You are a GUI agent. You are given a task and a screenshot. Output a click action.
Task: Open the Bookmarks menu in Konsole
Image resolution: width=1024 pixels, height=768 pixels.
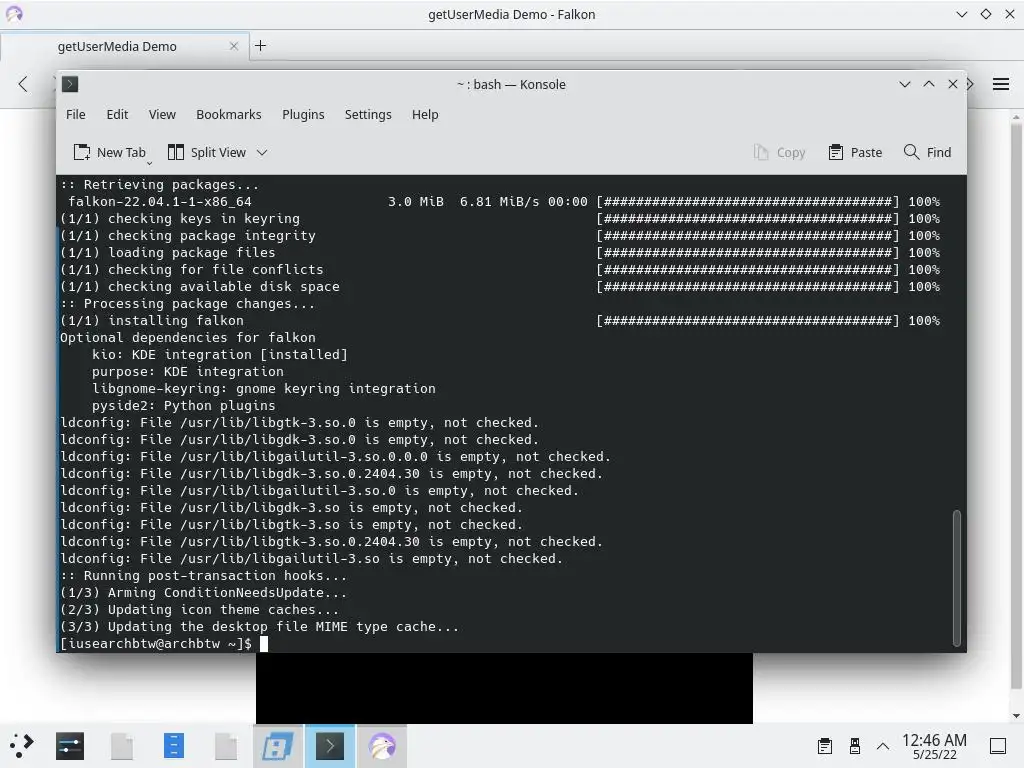pyautogui.click(x=229, y=114)
